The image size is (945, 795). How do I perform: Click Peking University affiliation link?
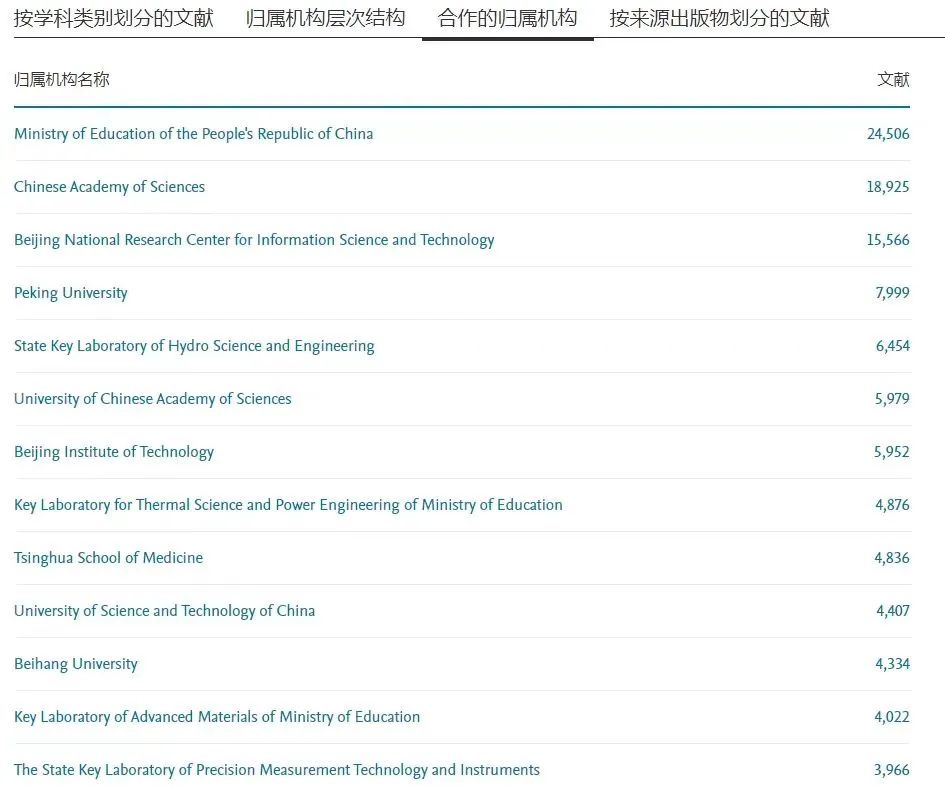(71, 293)
